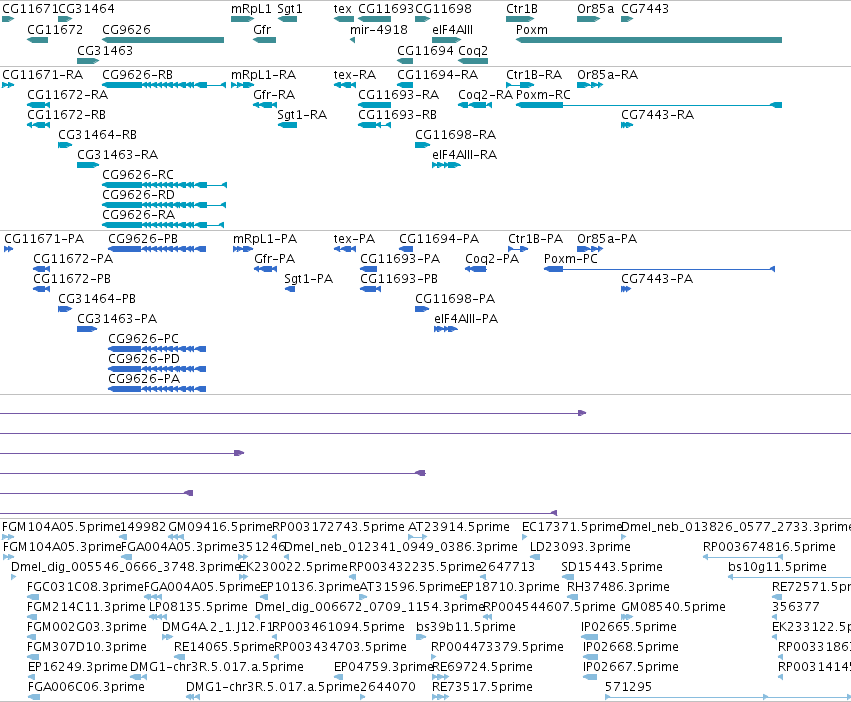Screen dimensions: 851x702
Task: Click the Ctr1B-RA transcript label
Action: pyautogui.click(x=534, y=74)
